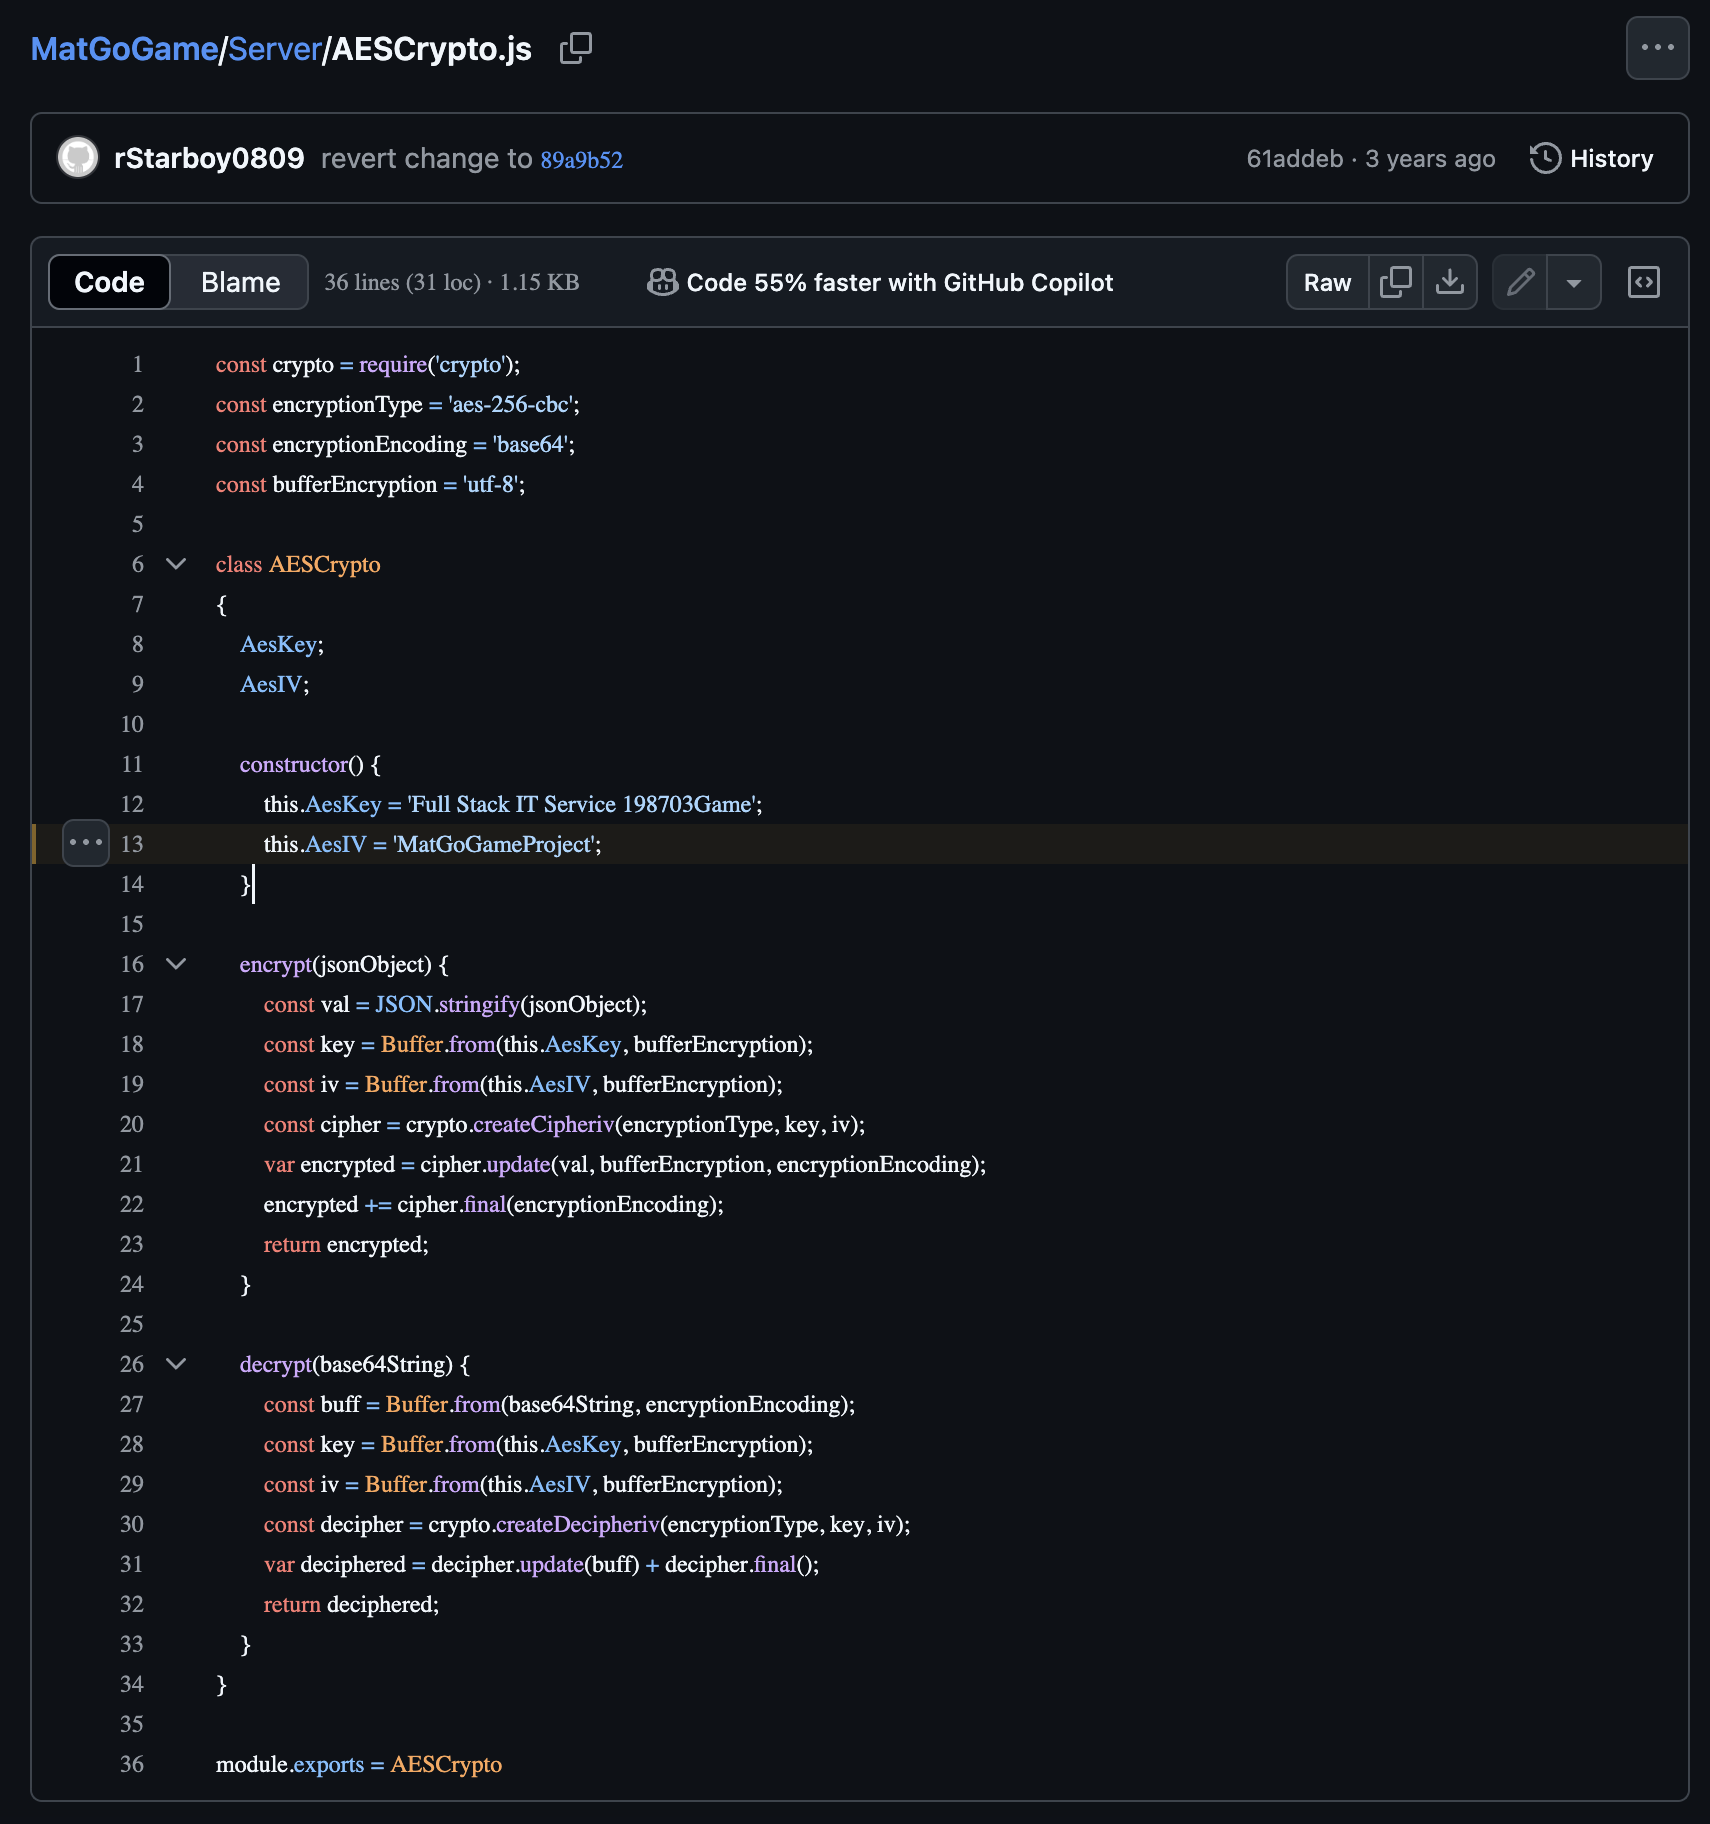Open the top-right more options menu
The width and height of the screenshot is (1710, 1824).
point(1656,48)
